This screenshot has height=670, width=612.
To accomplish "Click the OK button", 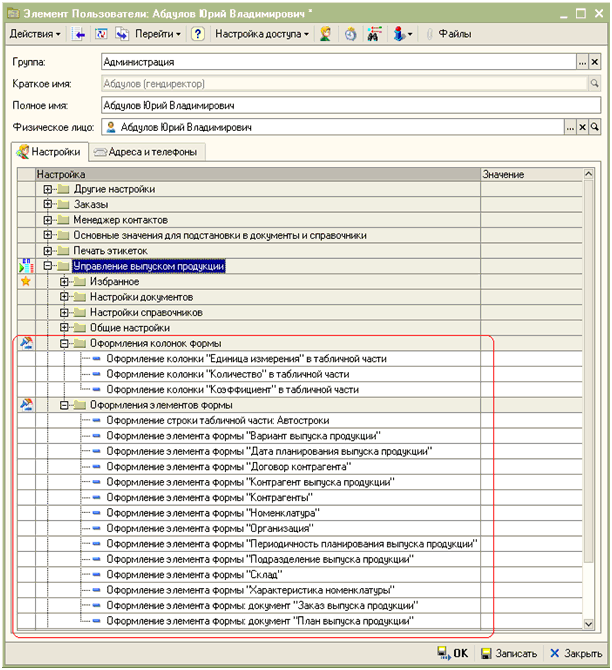I will point(453,653).
